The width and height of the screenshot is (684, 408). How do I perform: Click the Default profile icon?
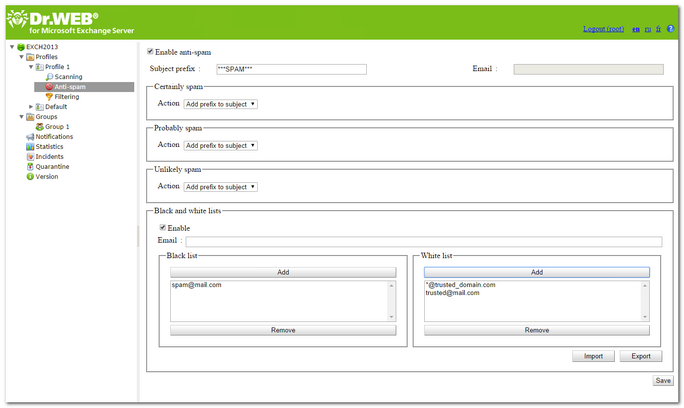click(x=40, y=107)
